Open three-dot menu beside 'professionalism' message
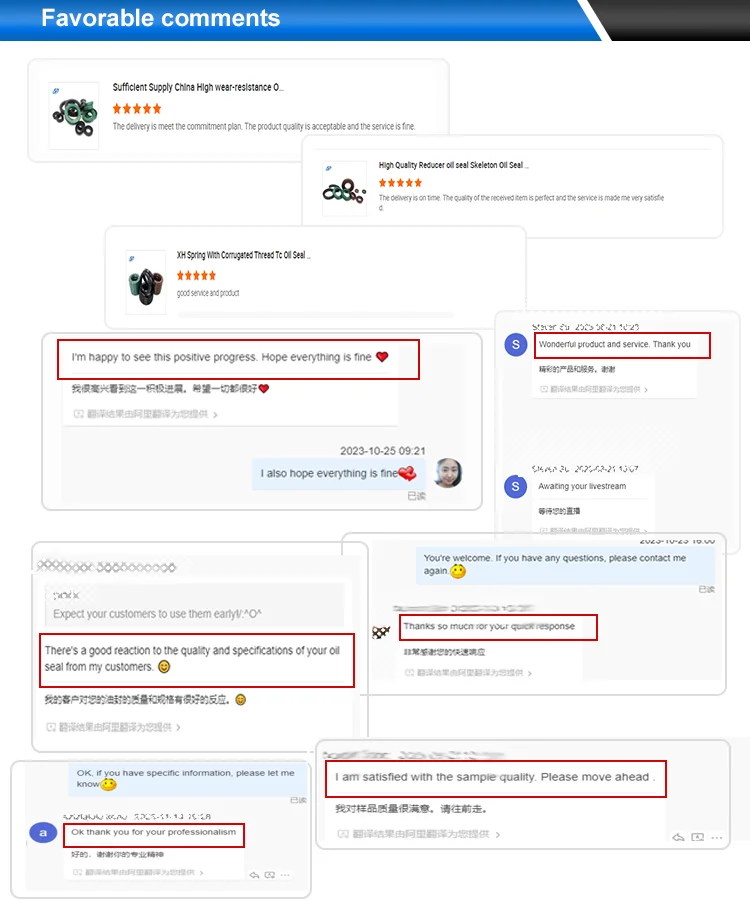The width and height of the screenshot is (750, 900). pos(285,875)
